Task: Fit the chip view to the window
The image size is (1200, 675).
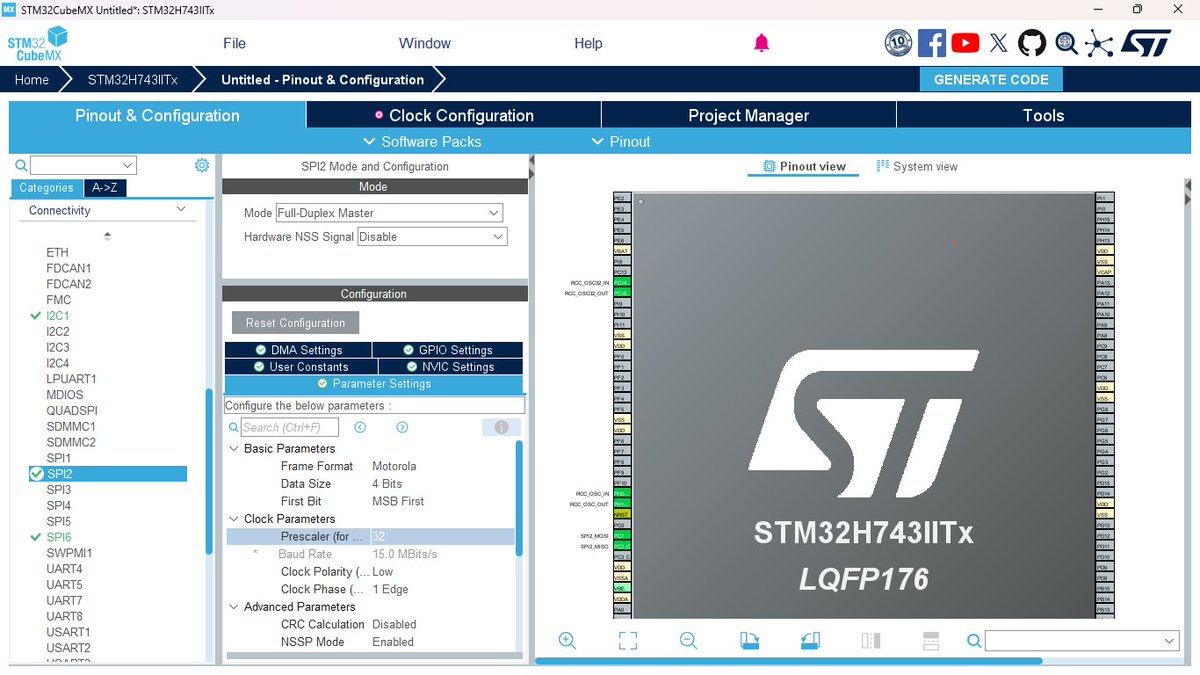Action: 627,641
